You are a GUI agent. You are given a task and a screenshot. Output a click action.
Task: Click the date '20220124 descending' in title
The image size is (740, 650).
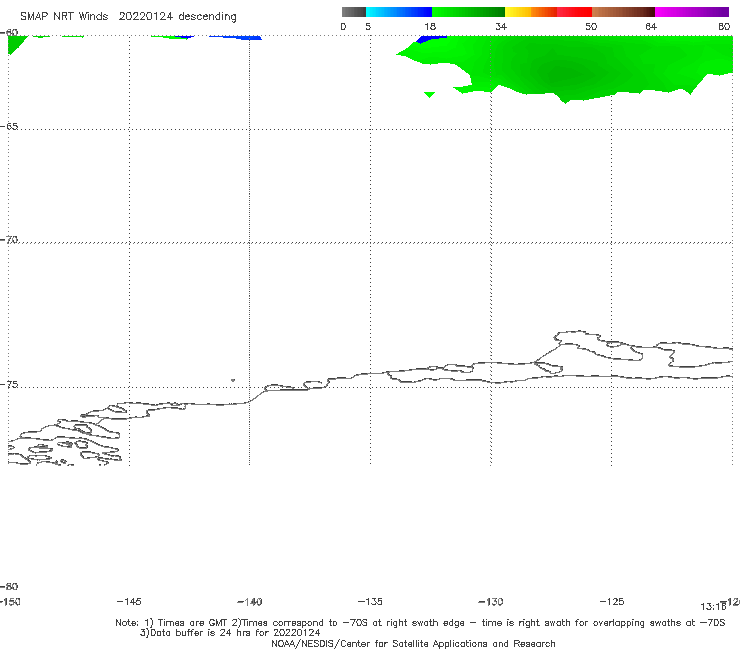(177, 17)
